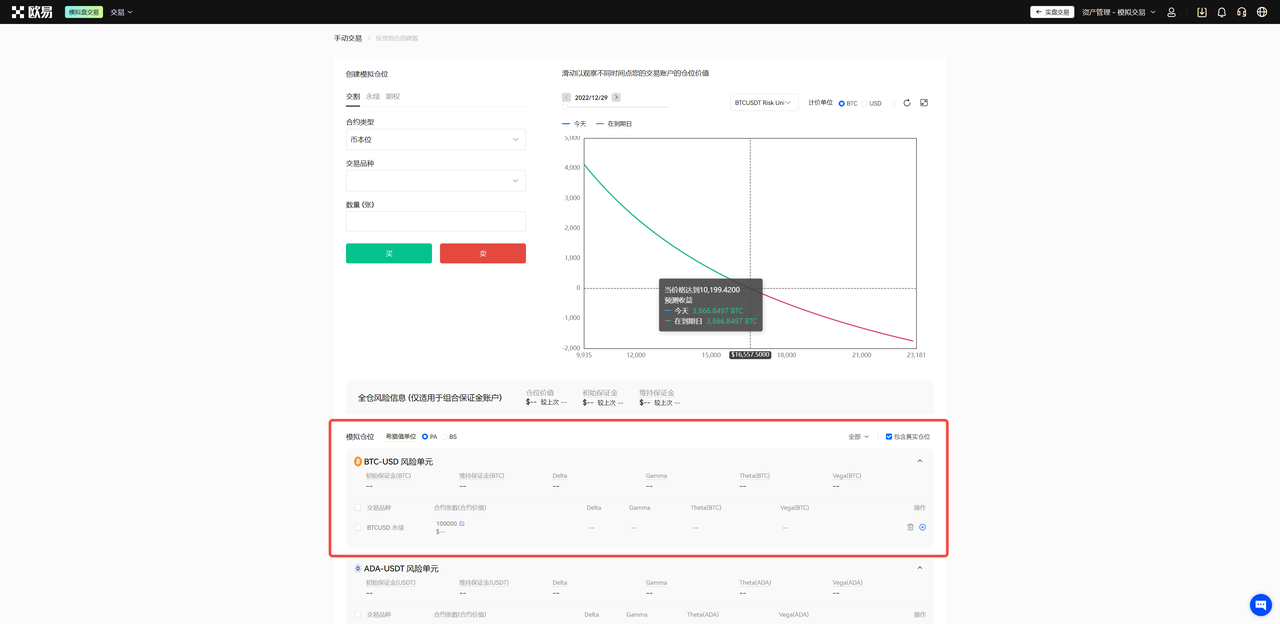Uncheck 包含真实仓位 checkbox
The image size is (1280, 624).
[x=889, y=437]
